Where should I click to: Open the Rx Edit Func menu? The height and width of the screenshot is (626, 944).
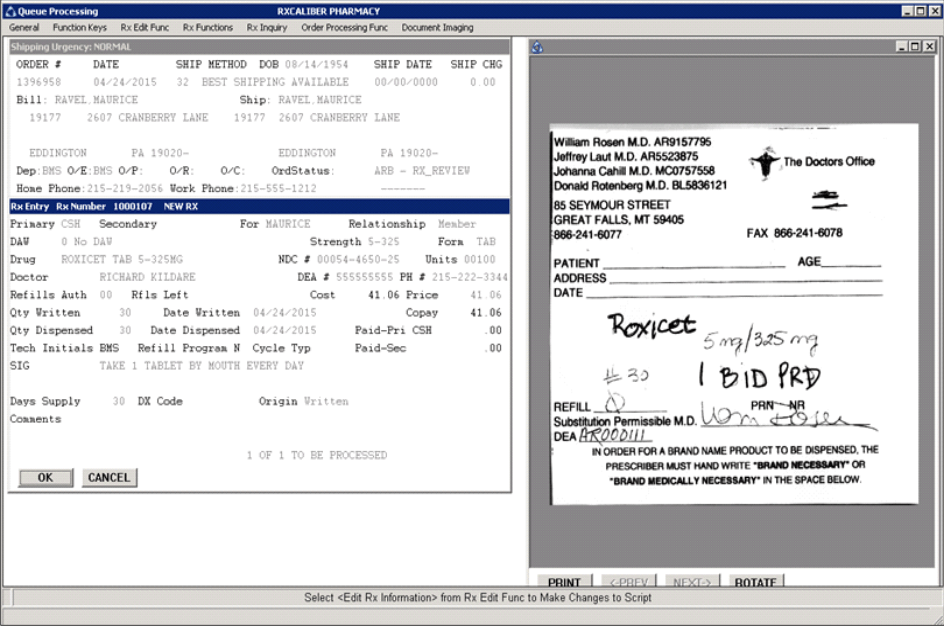click(x=146, y=28)
